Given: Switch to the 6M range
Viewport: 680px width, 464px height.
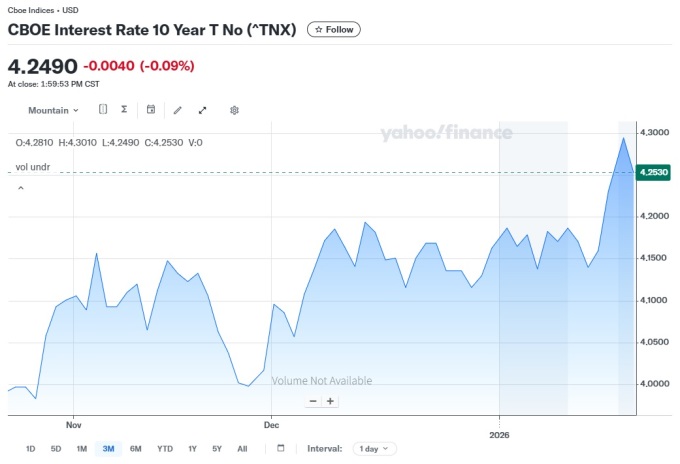Looking at the screenshot, I should (135, 449).
